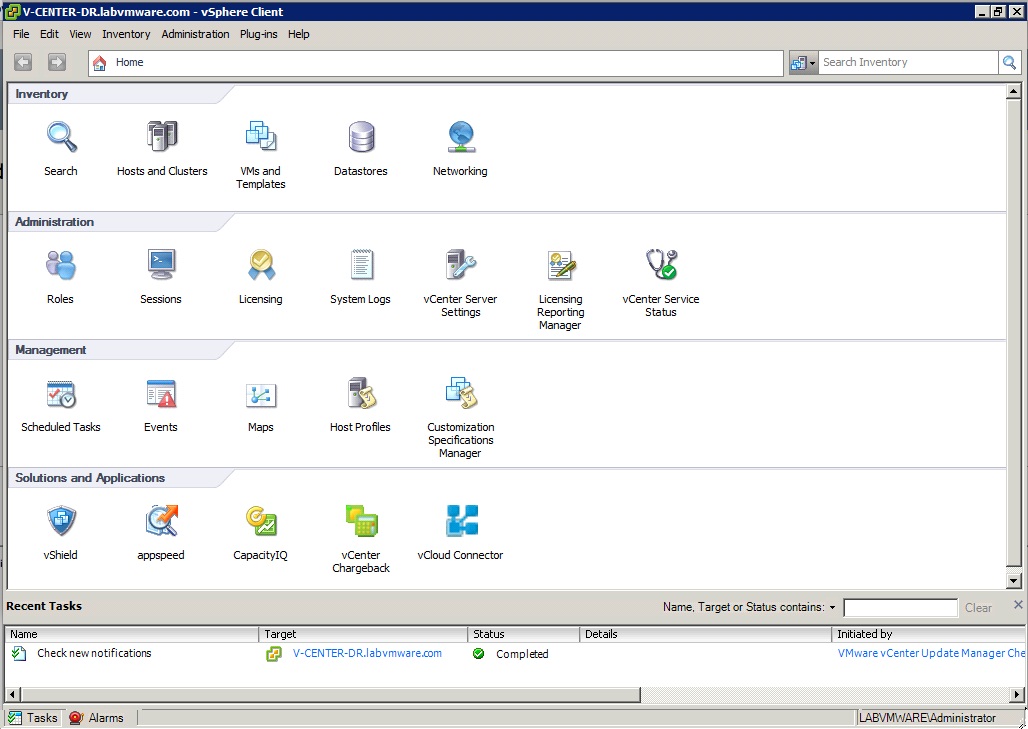The width and height of the screenshot is (1028, 729).
Task: Open the Licensing icon
Action: coord(261,265)
